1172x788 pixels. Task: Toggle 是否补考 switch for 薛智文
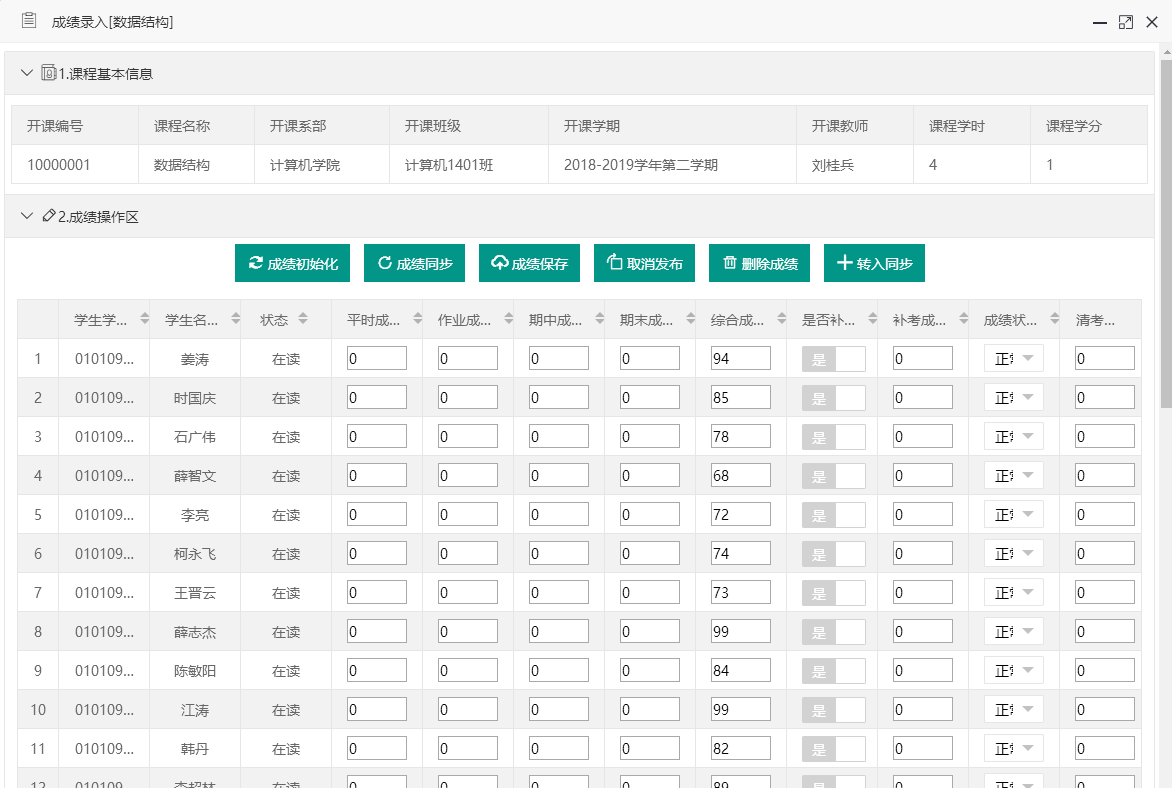point(833,475)
